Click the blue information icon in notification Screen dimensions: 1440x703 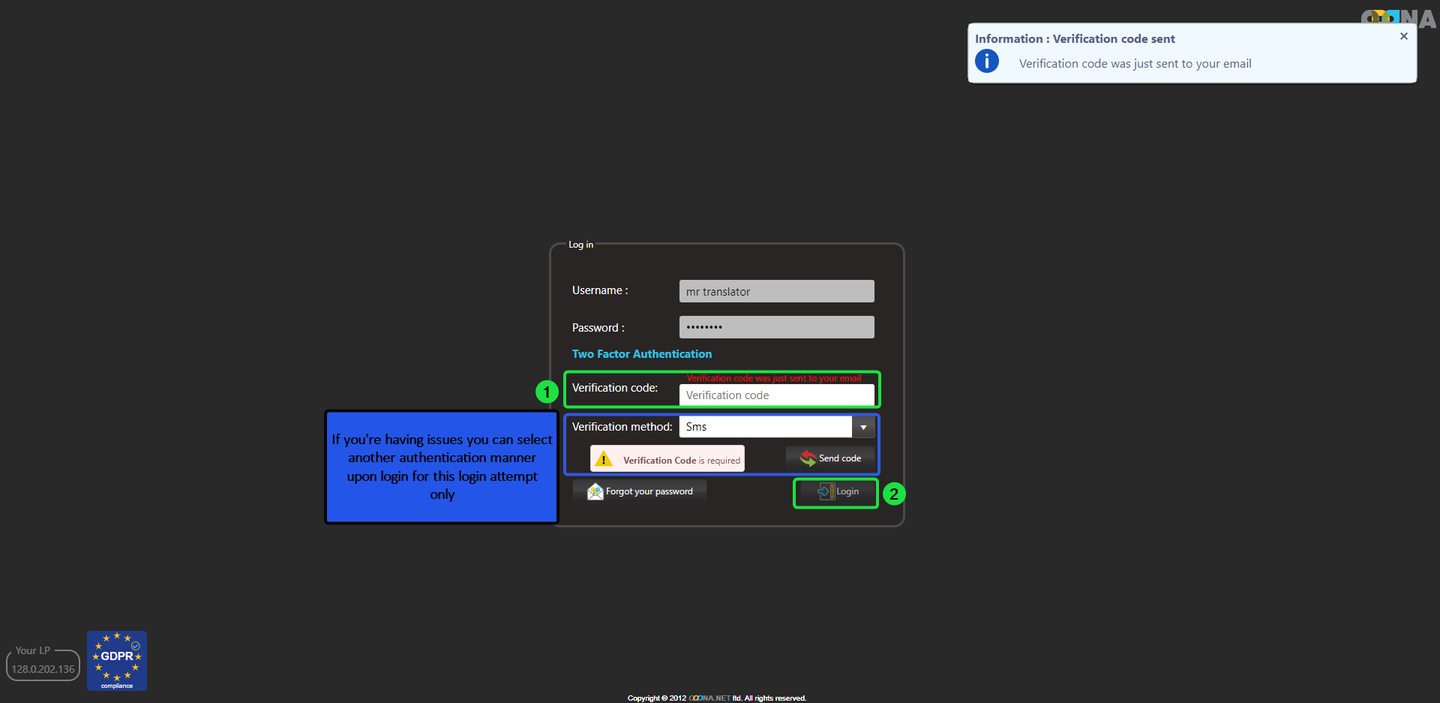tap(987, 62)
